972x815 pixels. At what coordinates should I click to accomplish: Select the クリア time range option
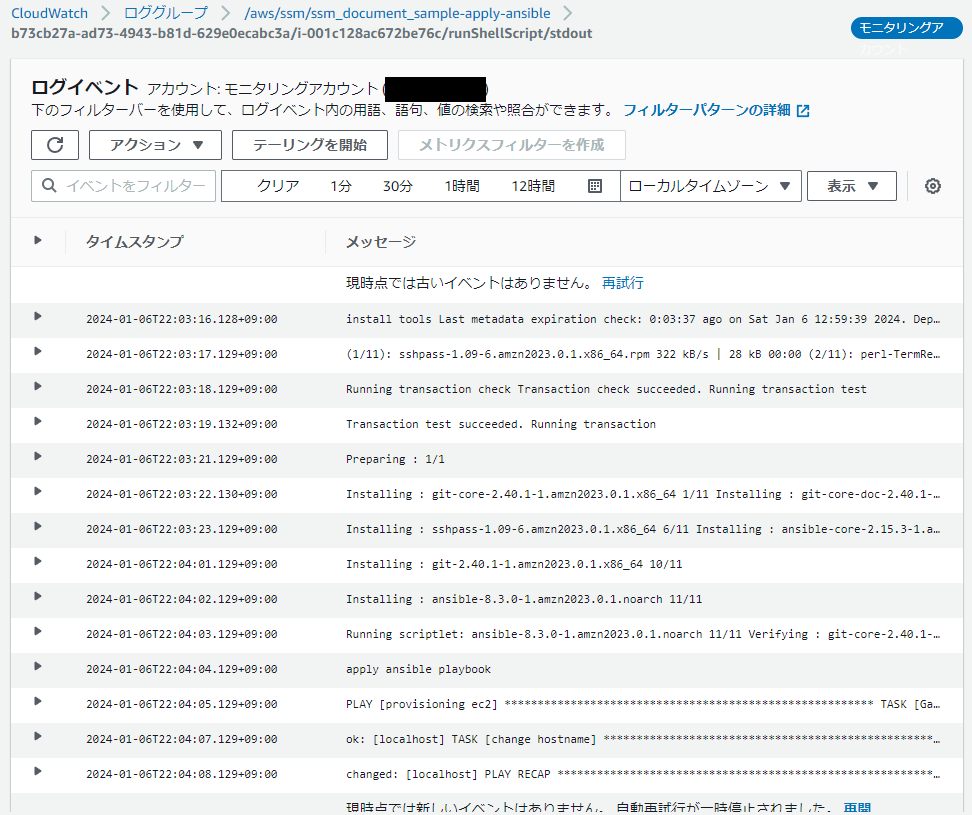pos(278,186)
